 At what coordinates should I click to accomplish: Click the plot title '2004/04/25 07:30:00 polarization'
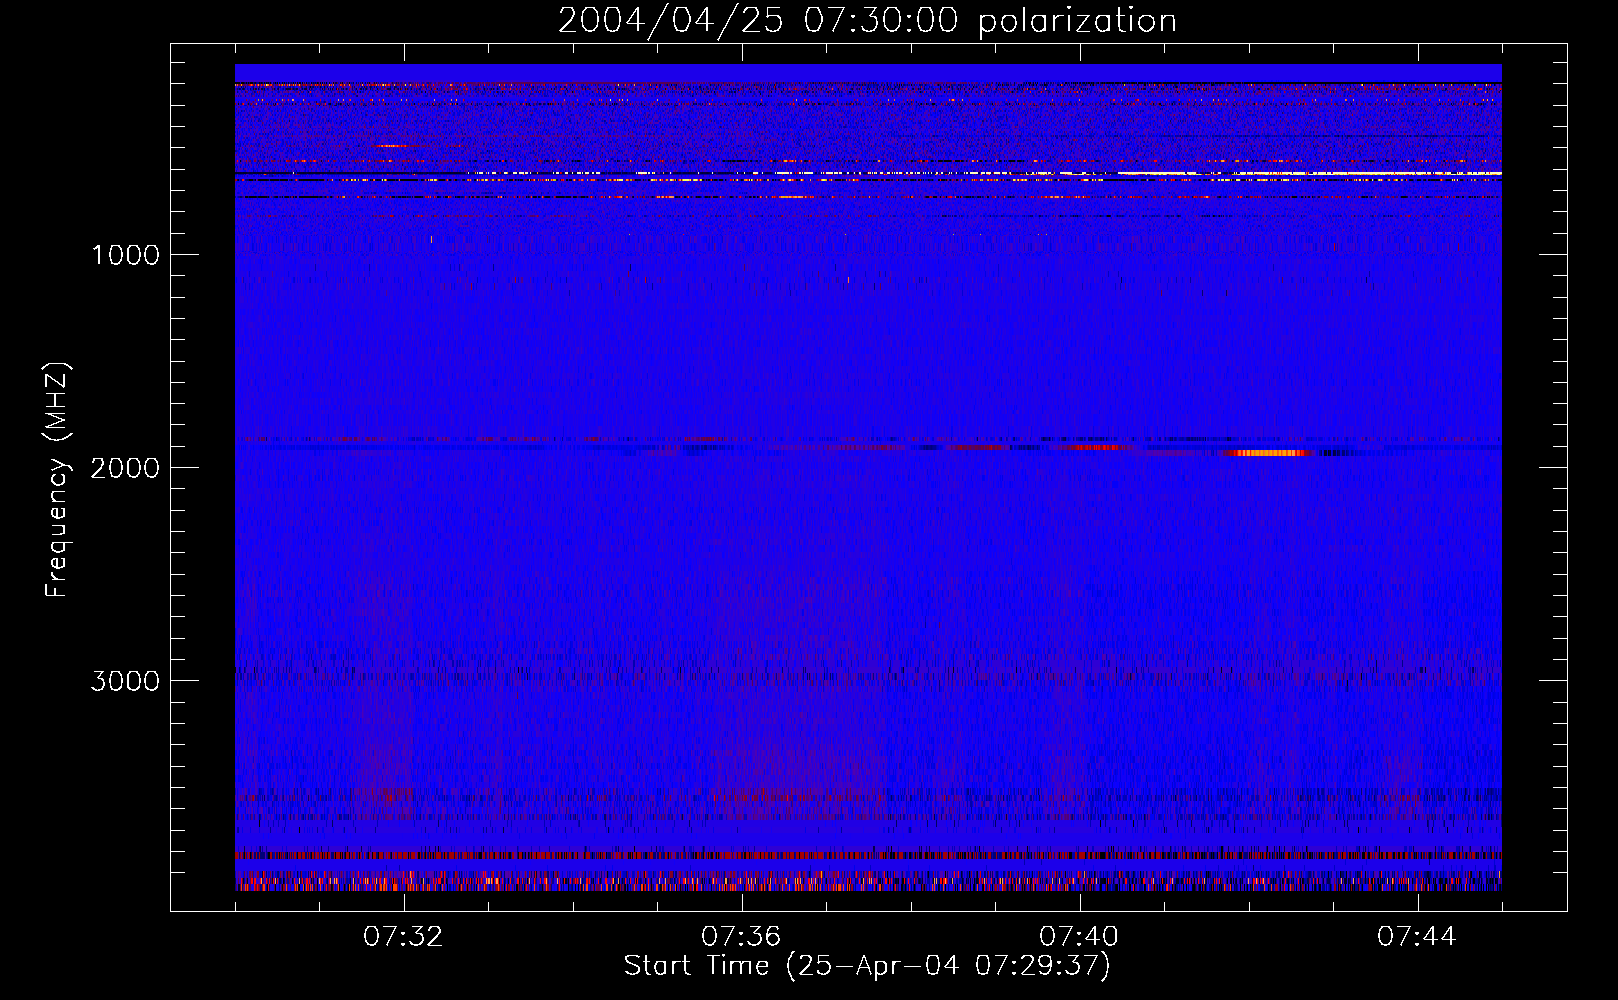[867, 21]
